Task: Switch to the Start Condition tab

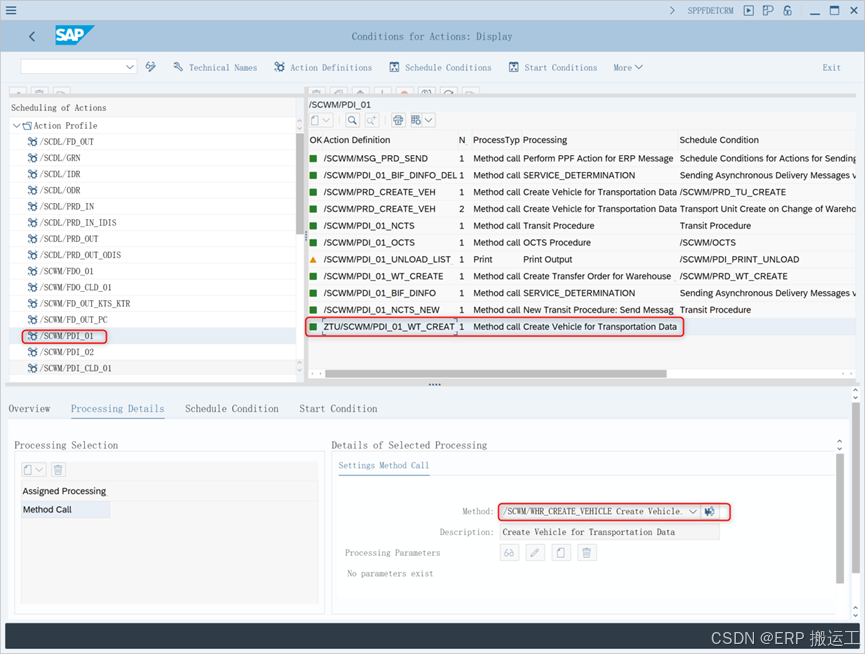Action: coord(338,408)
